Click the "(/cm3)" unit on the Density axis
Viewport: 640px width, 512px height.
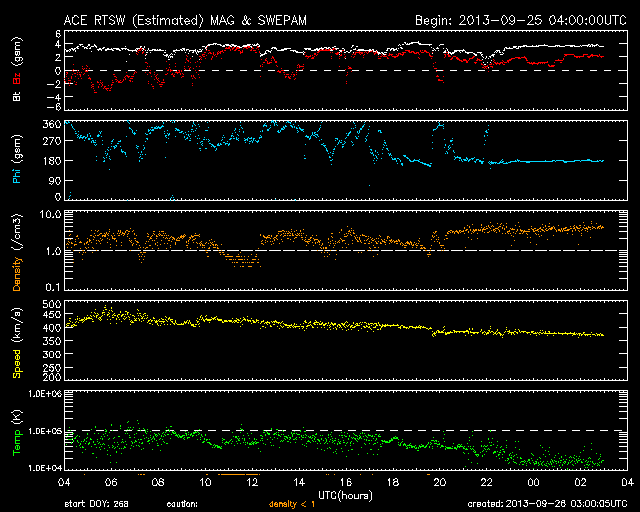click(17, 233)
